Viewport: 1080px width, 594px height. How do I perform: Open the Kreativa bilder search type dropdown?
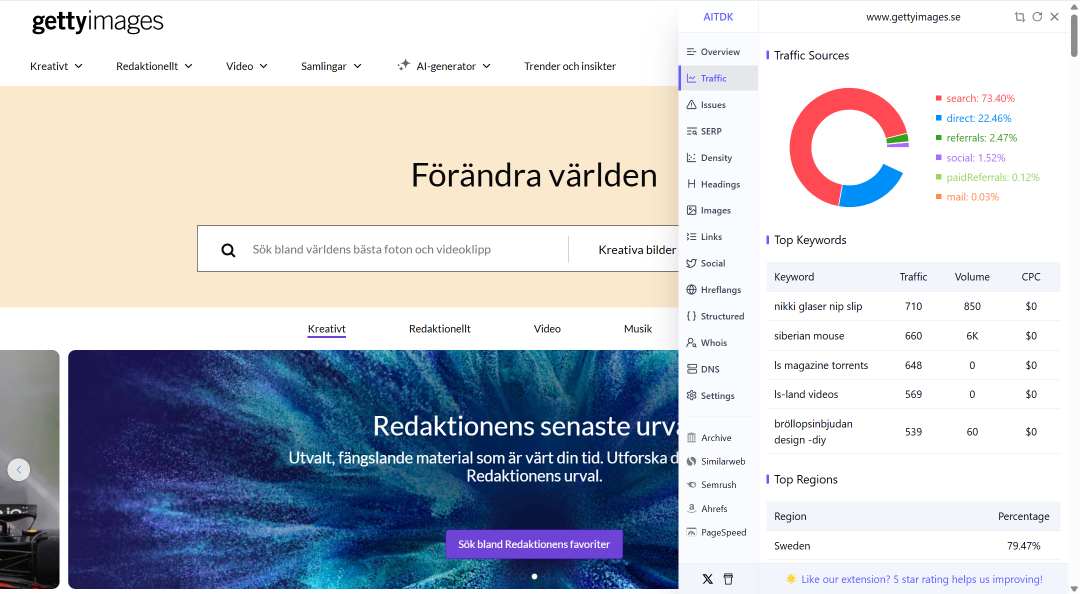pos(637,250)
